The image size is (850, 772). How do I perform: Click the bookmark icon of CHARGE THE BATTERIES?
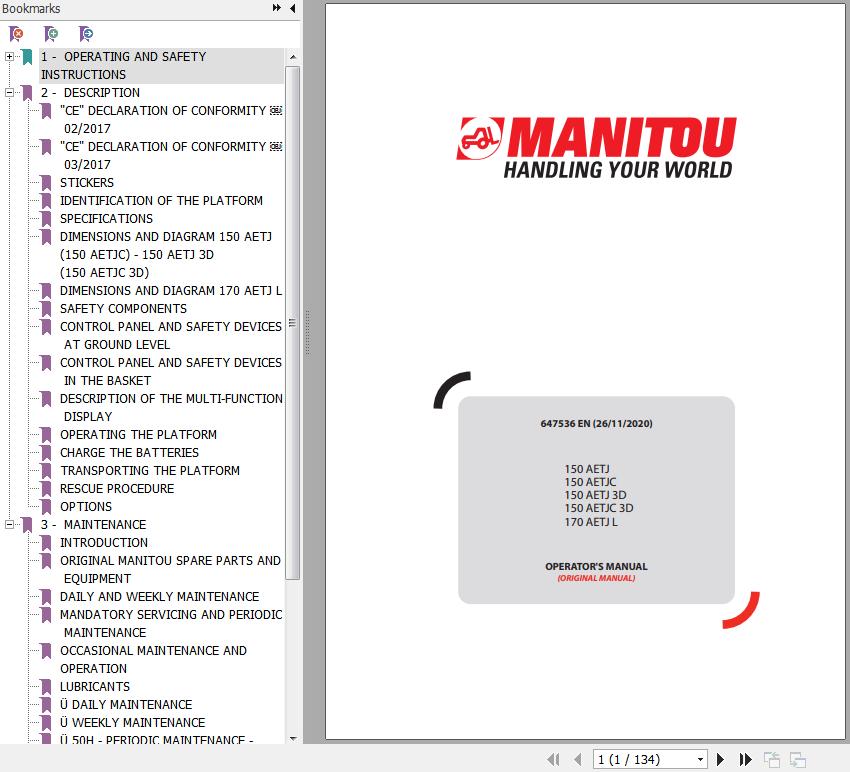46,453
